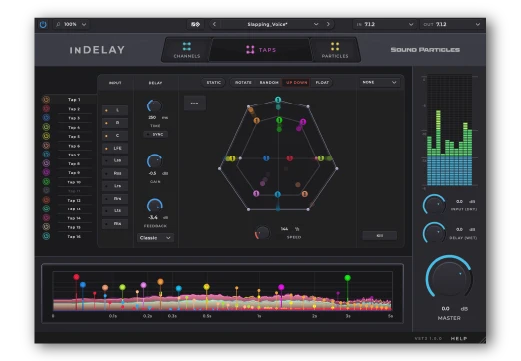
Task: Switch to the PARTICLES tab
Action: point(335,50)
